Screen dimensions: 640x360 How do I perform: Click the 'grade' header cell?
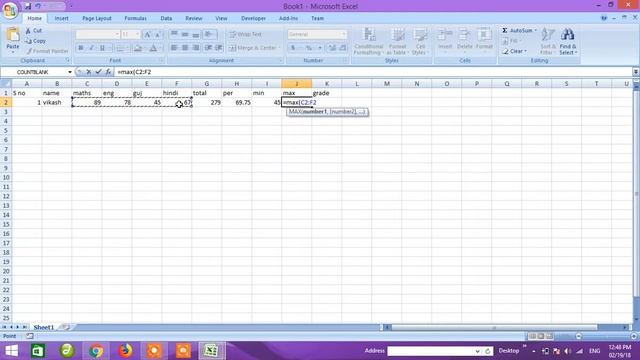tap(327, 93)
